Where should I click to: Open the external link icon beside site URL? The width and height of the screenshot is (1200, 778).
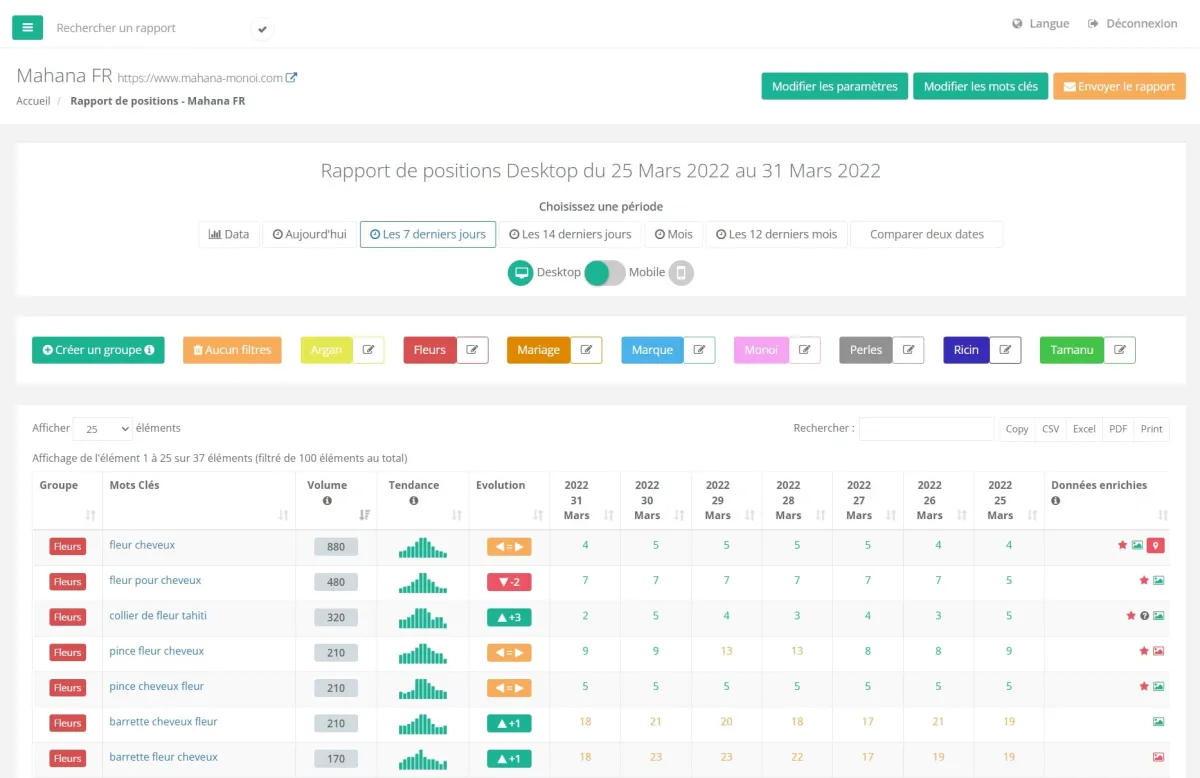click(x=292, y=78)
